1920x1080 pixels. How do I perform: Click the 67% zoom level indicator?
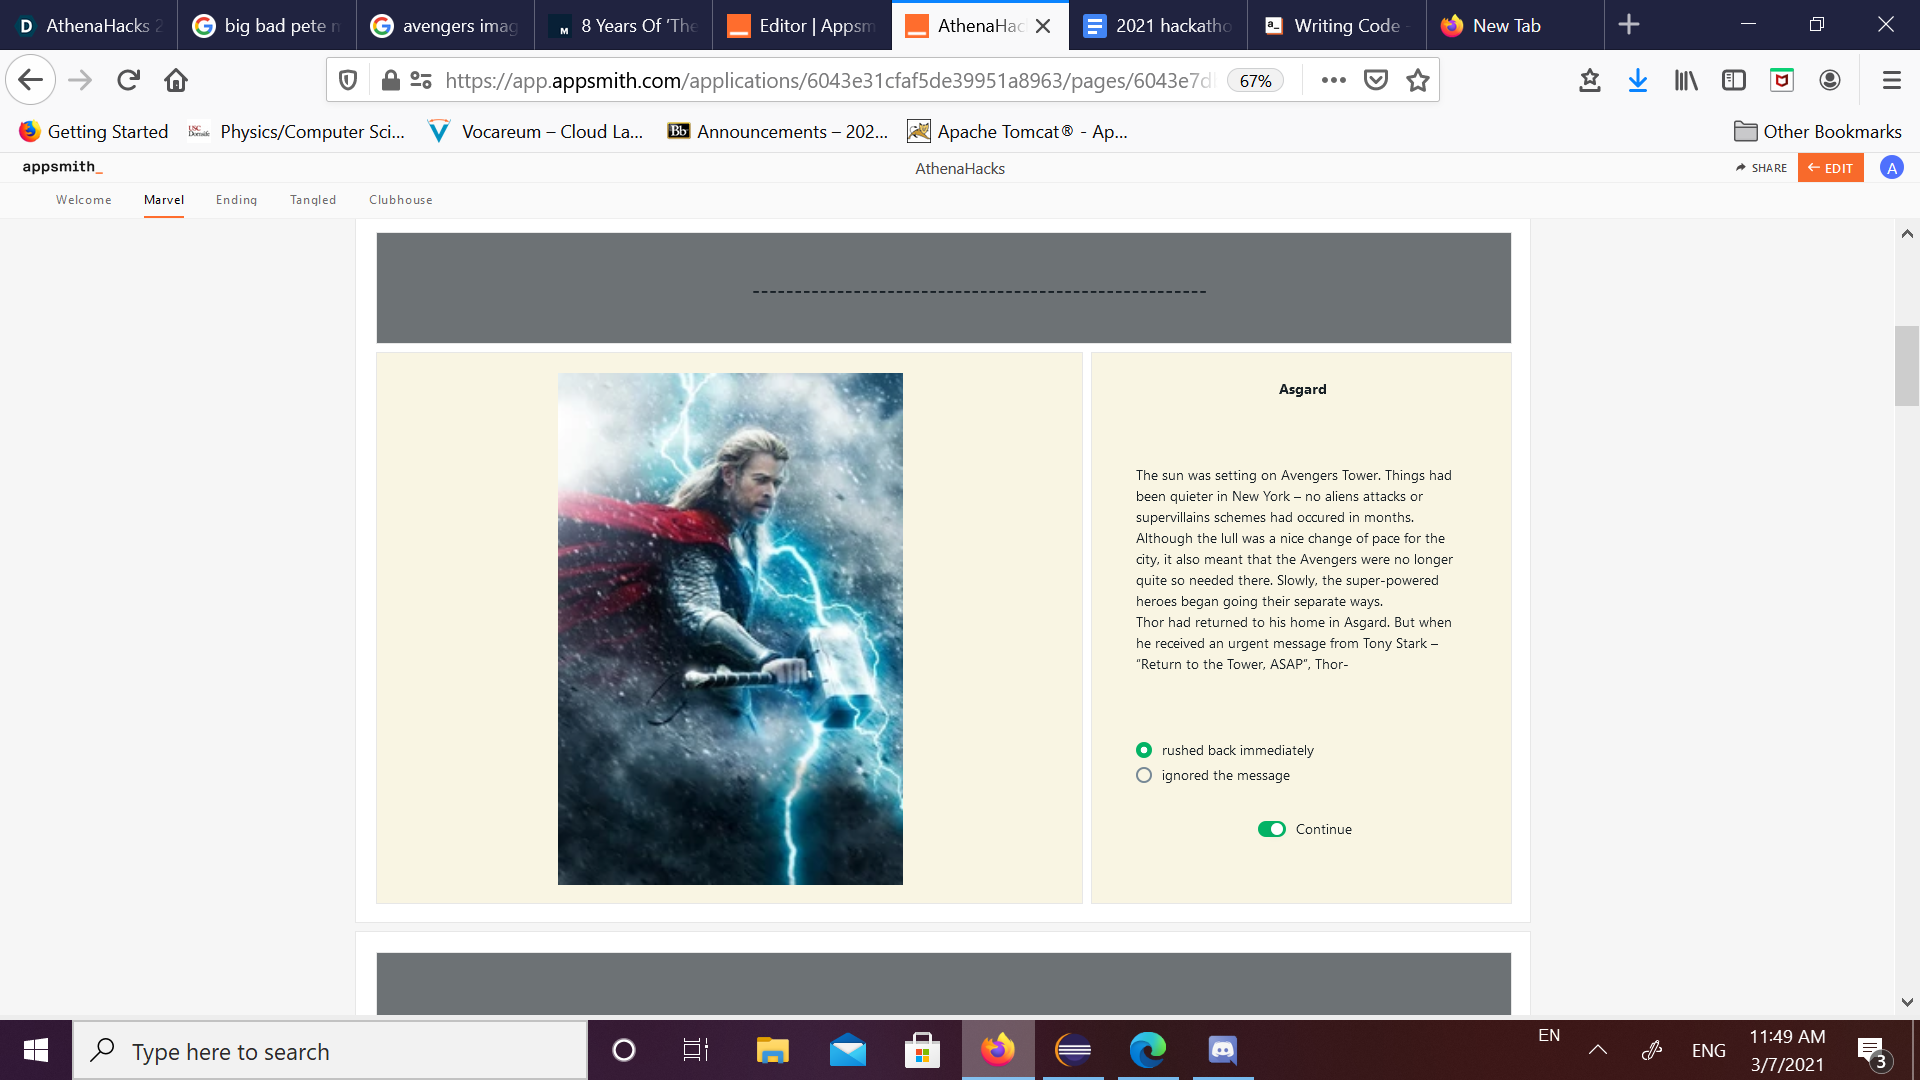pos(1255,81)
